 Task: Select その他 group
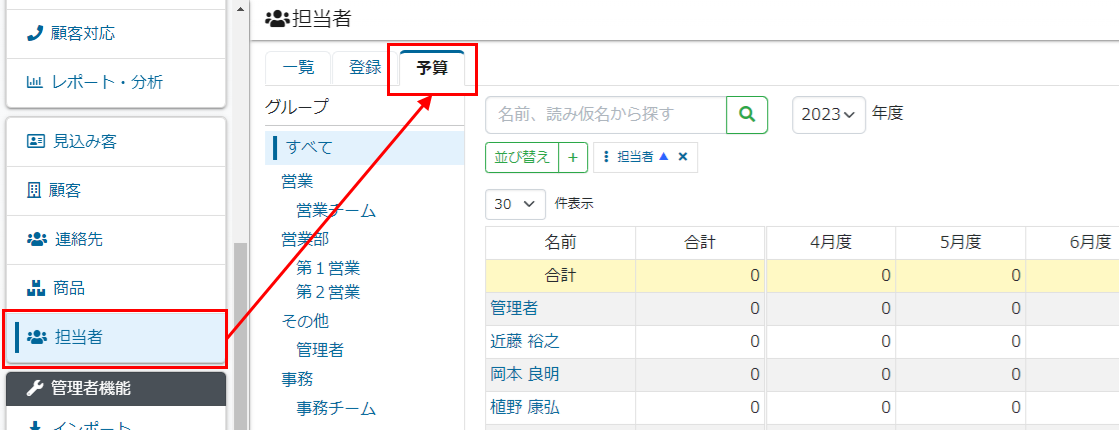coord(305,321)
